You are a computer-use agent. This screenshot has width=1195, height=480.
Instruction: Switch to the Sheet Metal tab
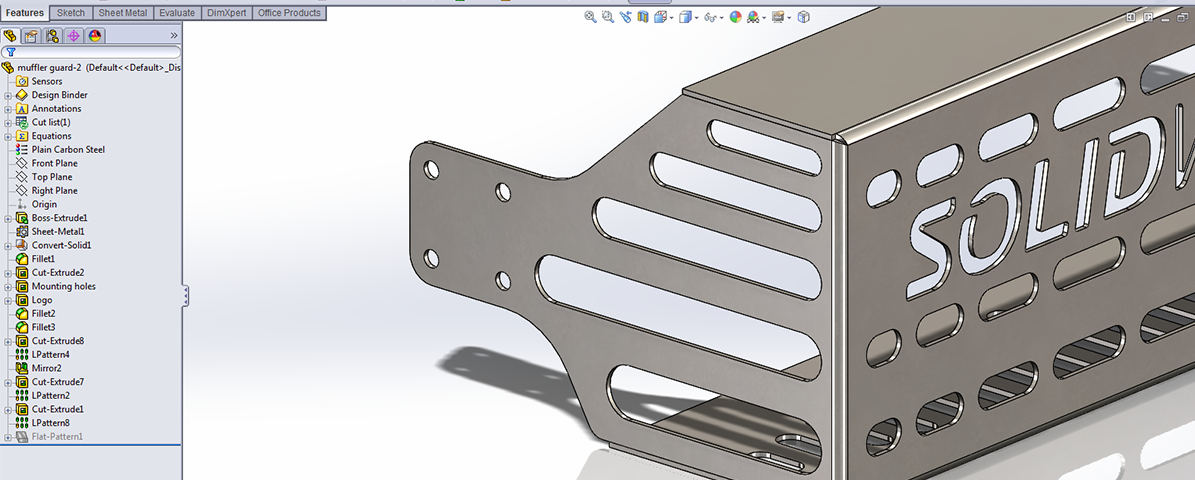coord(123,13)
